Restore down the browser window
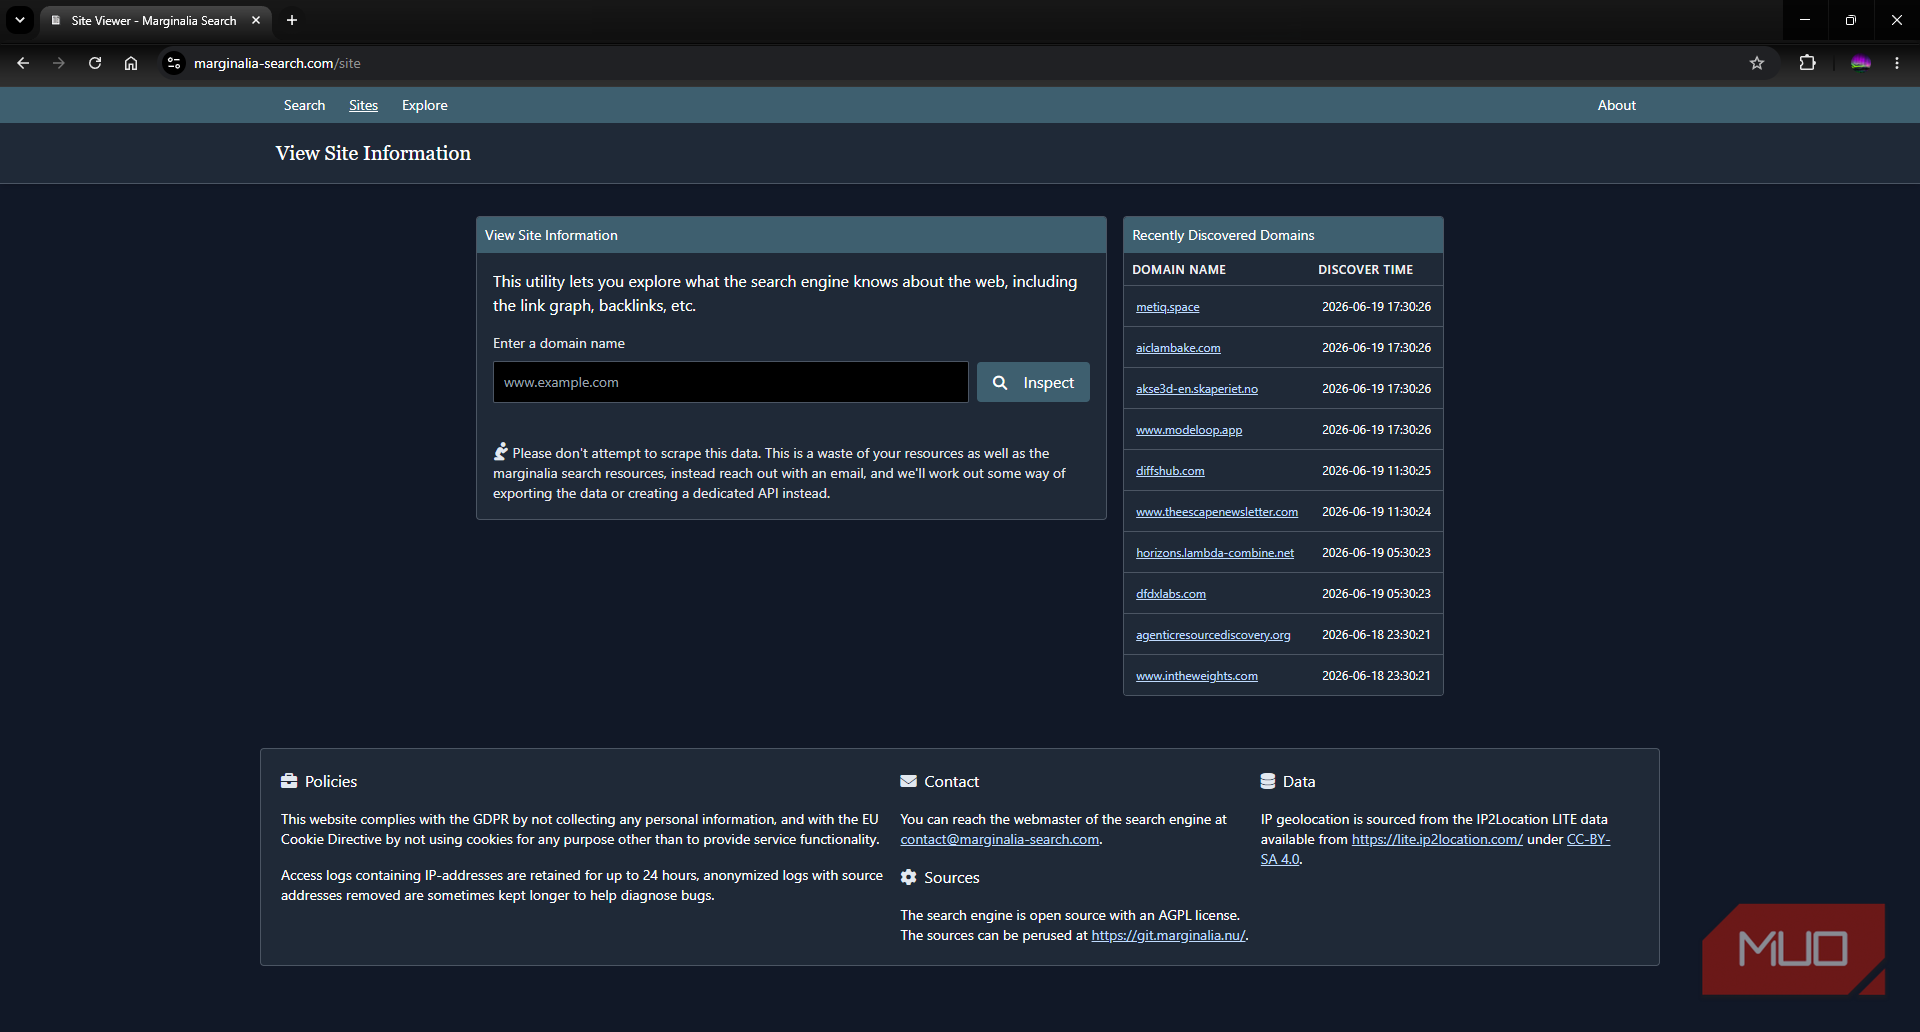Screen dimensions: 1920x1032 point(1851,20)
